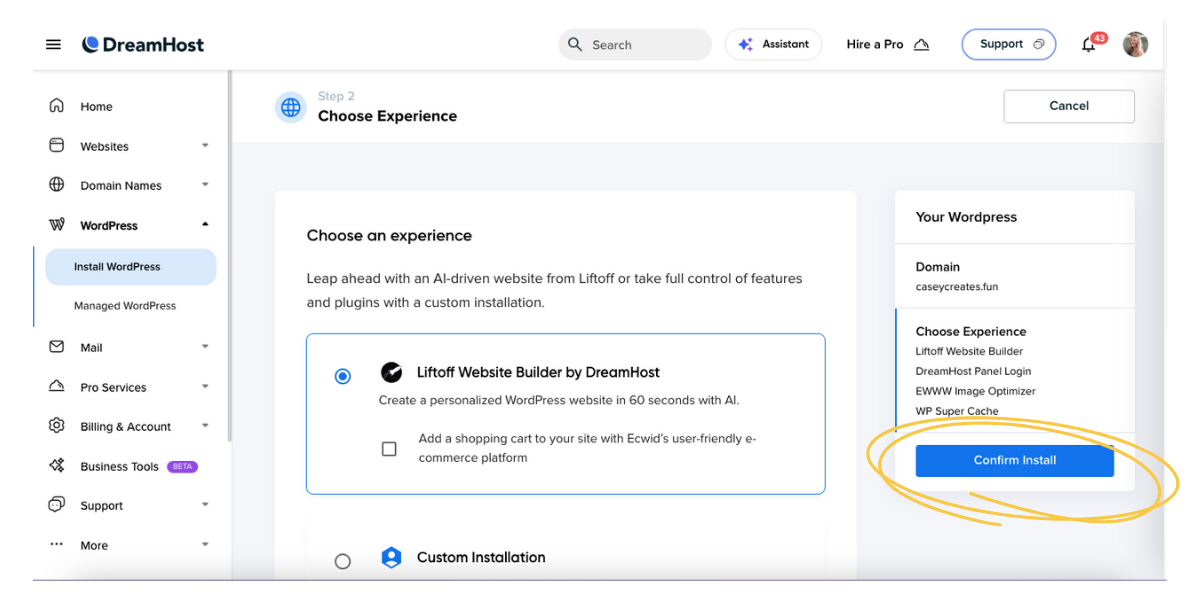Open Business Tools menu item
Screen dimensions: 1200x600
tap(120, 467)
